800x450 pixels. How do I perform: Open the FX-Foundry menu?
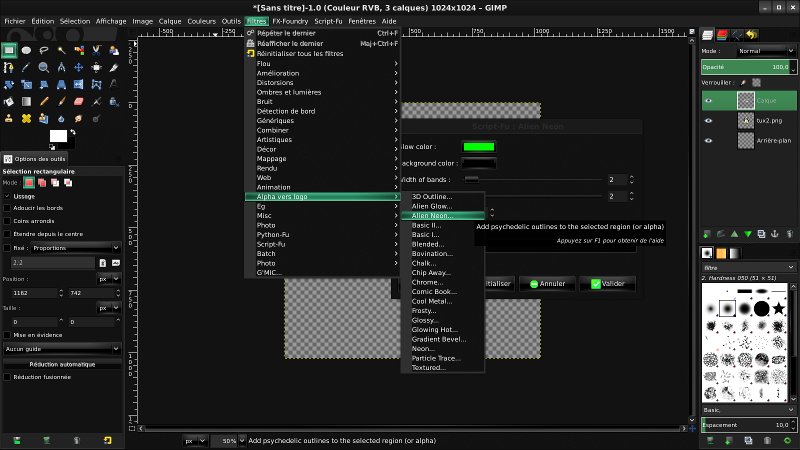tap(290, 21)
